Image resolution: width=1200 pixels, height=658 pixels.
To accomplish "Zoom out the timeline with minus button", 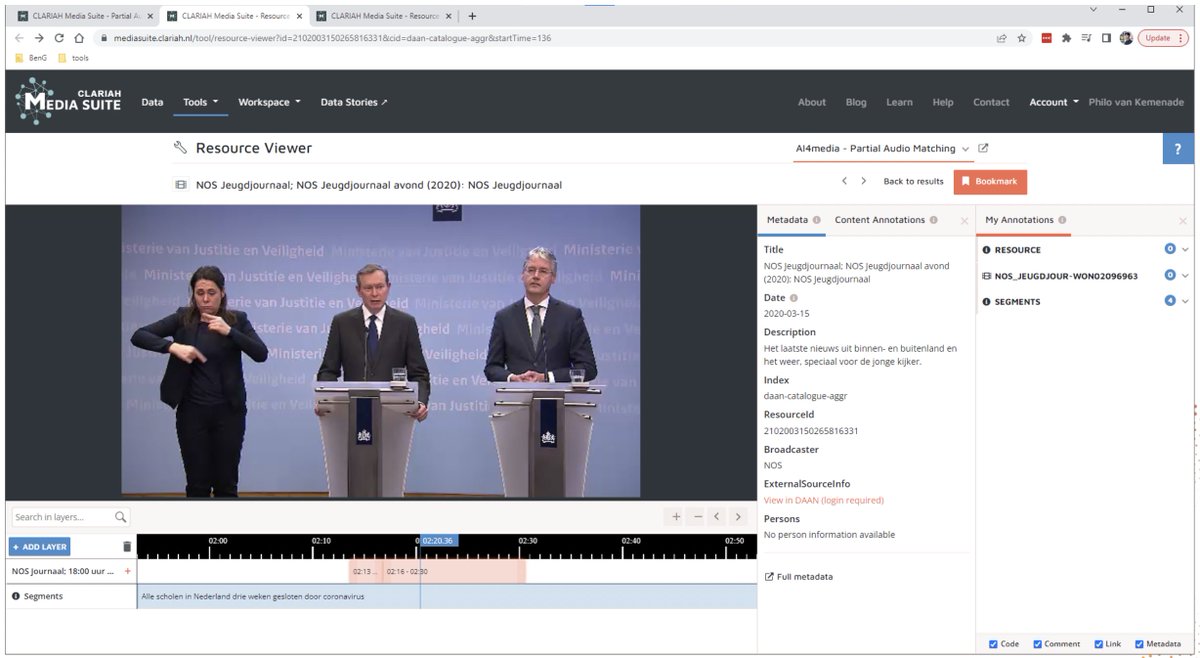I will coord(697,517).
